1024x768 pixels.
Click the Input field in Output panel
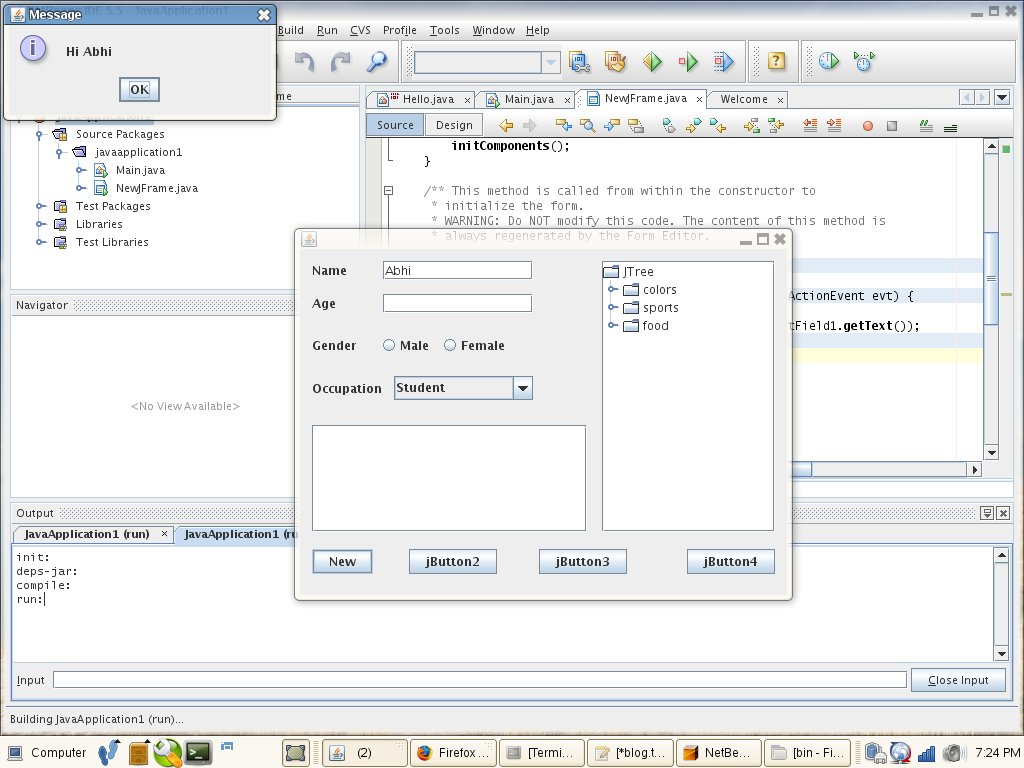click(480, 680)
